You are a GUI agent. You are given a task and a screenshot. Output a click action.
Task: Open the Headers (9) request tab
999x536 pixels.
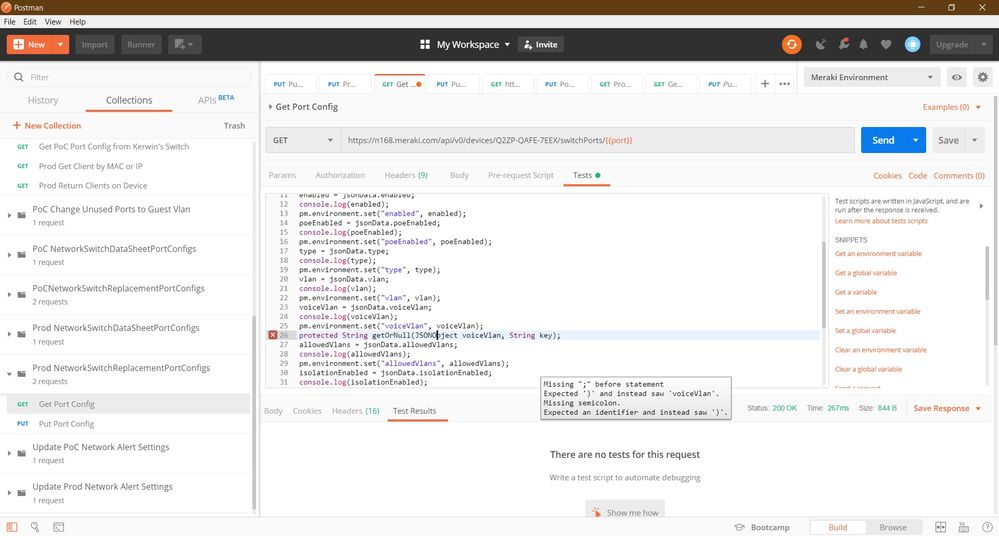(x=406, y=175)
